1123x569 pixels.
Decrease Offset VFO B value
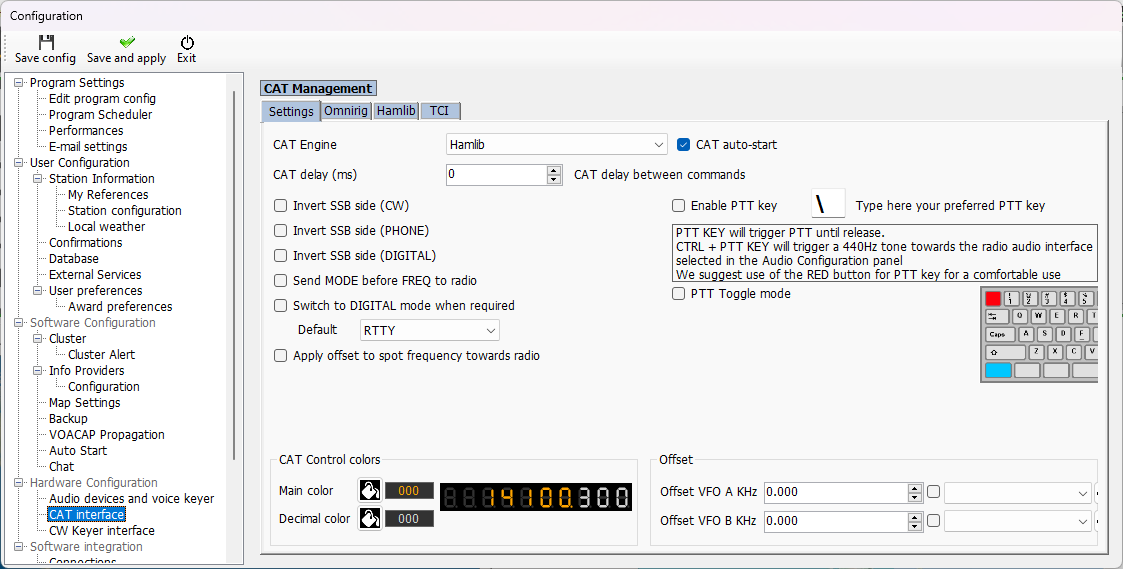915,527
